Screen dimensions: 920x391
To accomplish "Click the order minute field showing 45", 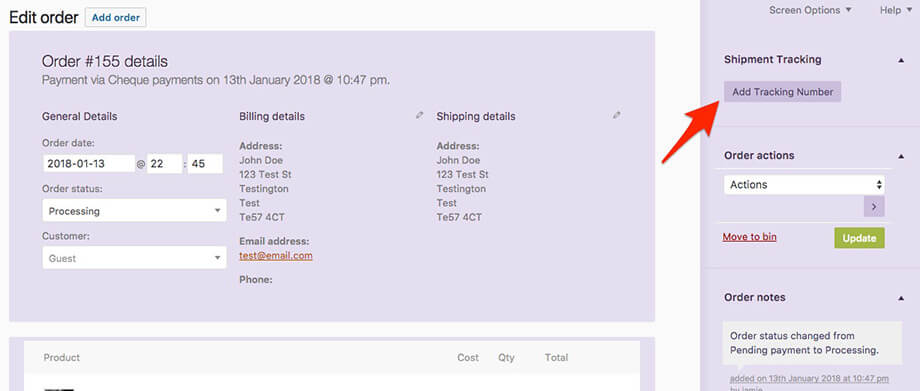I will 205,164.
